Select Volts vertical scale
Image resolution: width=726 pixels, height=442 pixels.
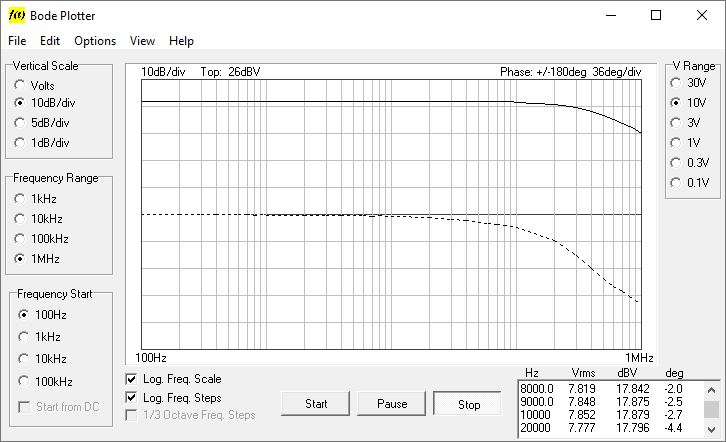(19, 85)
